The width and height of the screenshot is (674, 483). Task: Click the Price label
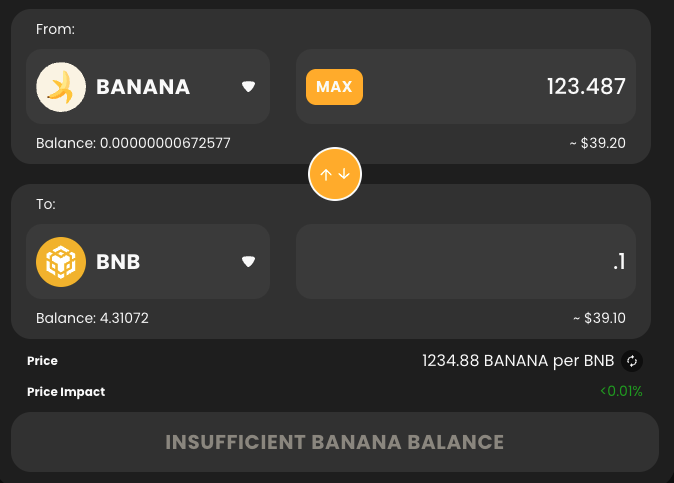(x=42, y=361)
